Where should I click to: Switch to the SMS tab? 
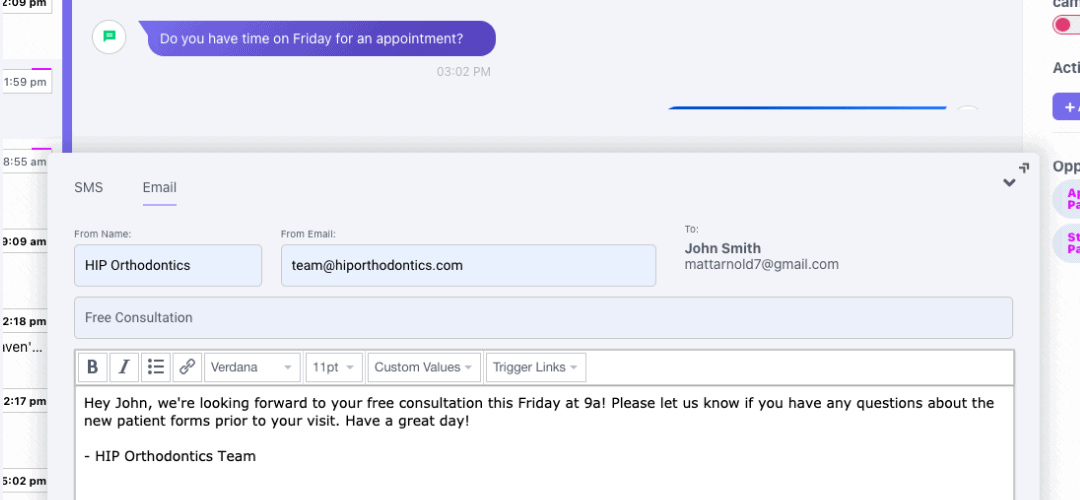(89, 187)
